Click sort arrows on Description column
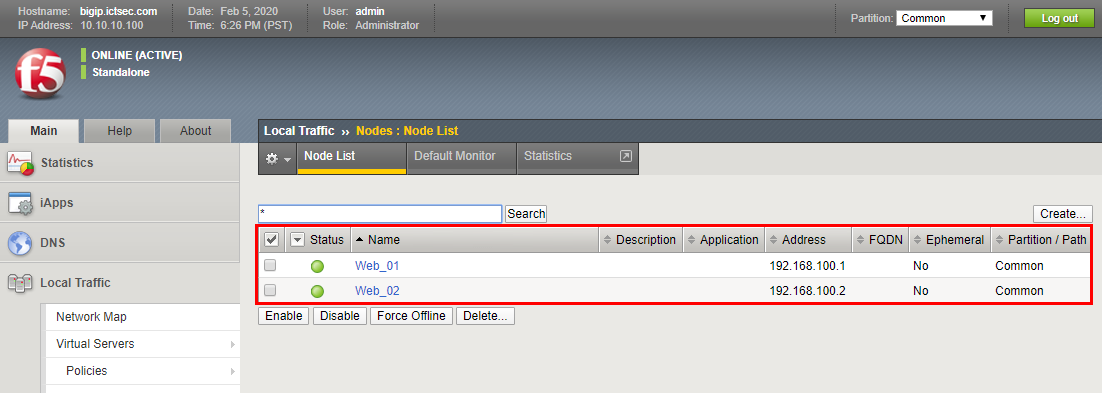This screenshot has width=1102, height=393. (608, 240)
